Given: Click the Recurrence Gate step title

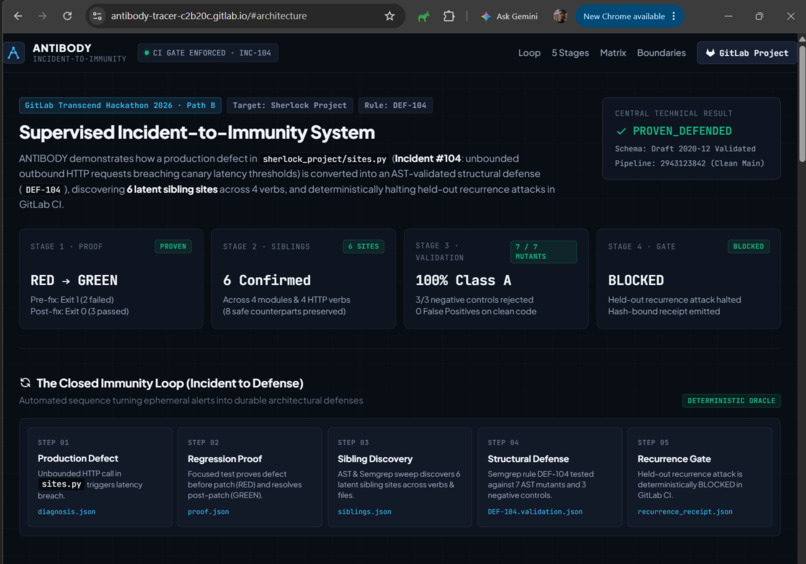Looking at the screenshot, I should [674, 459].
